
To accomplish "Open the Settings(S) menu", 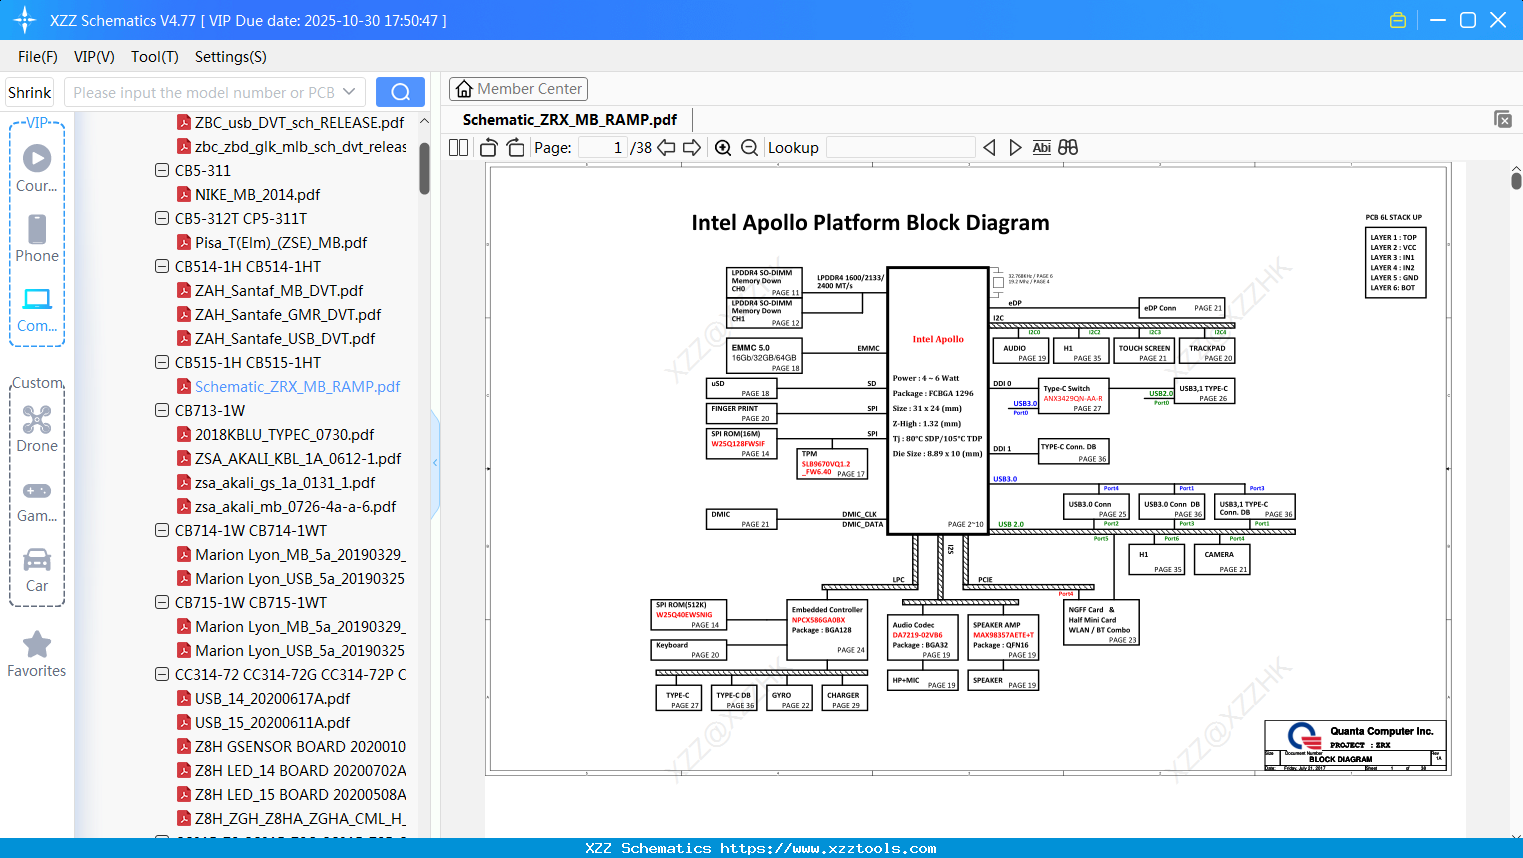I will 230,57.
